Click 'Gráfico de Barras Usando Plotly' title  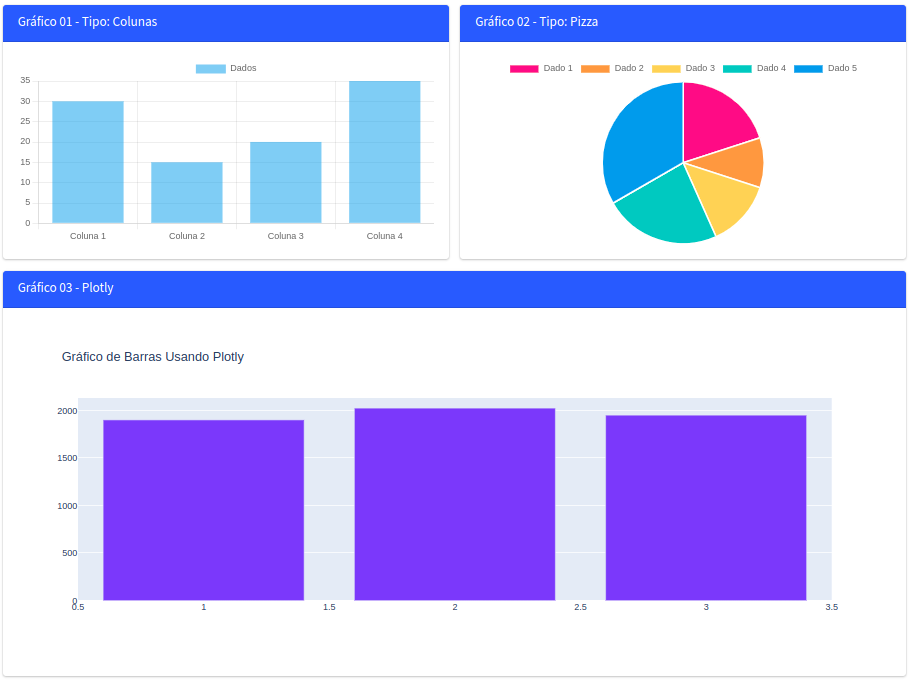tap(153, 357)
